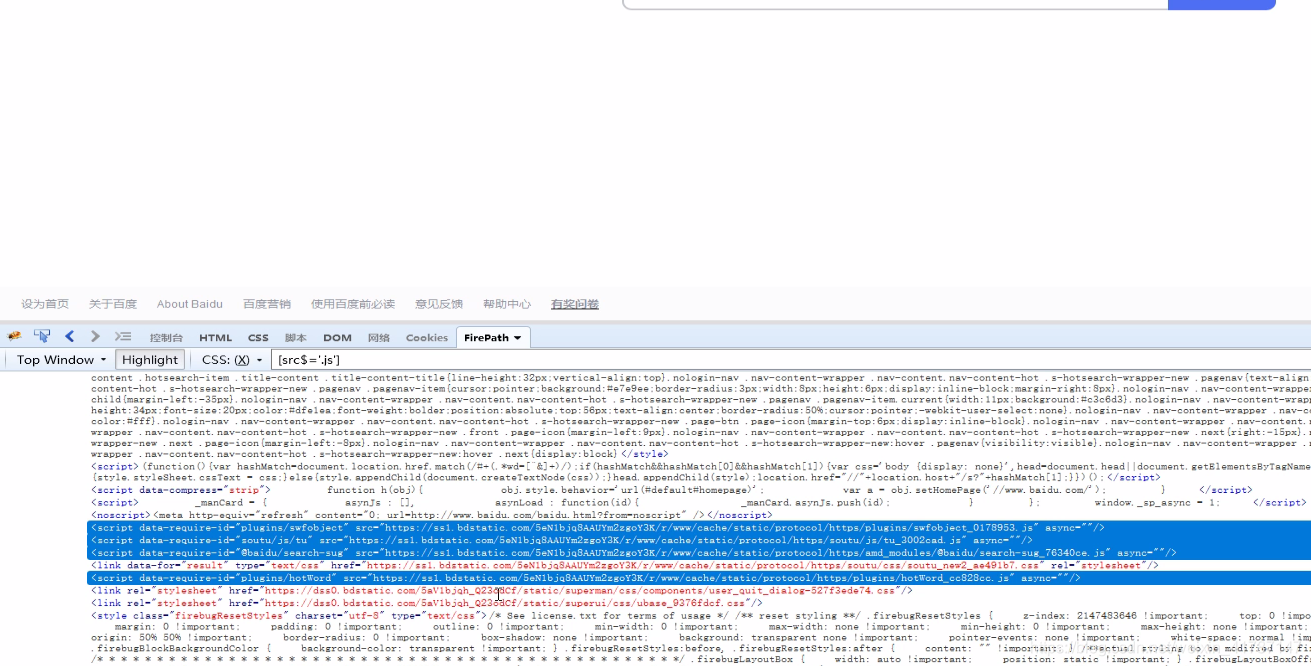Viewport: 1311px width, 666px height.
Task: Click the blue Baidu search button
Action: click(x=1222, y=4)
